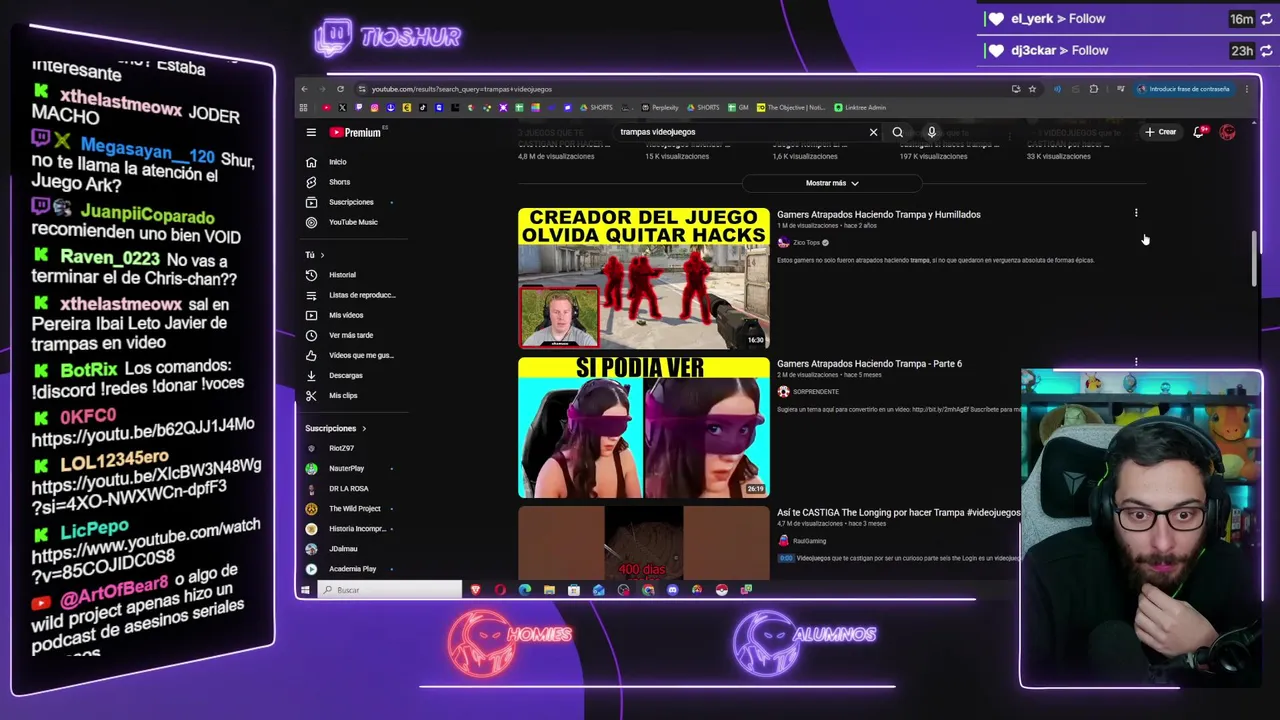Go to YouTube Premium home logo
Viewport: 1280px width, 720px height.
click(356, 132)
